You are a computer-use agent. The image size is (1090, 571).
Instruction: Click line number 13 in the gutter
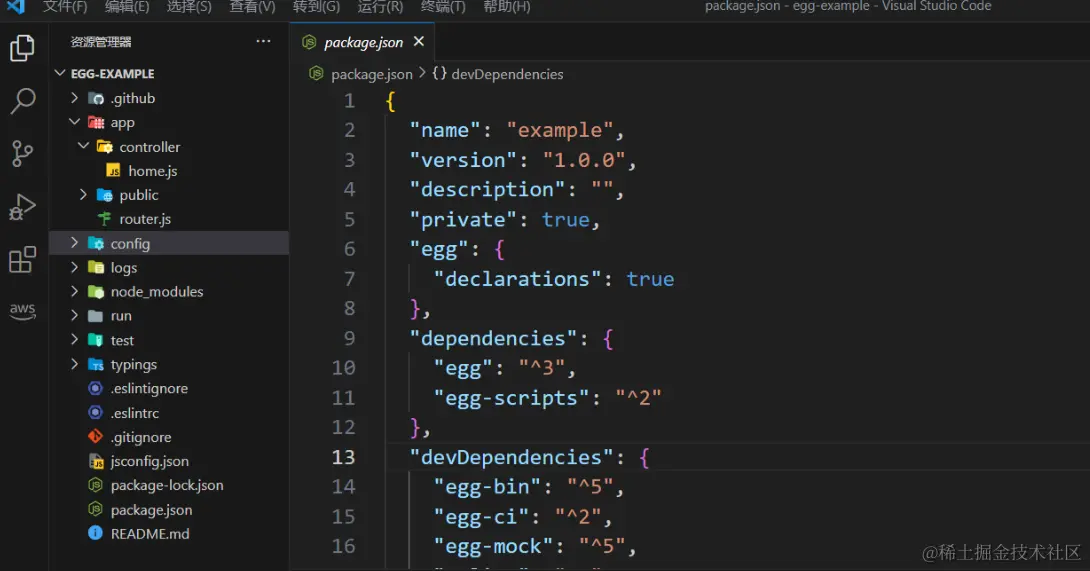coord(343,458)
